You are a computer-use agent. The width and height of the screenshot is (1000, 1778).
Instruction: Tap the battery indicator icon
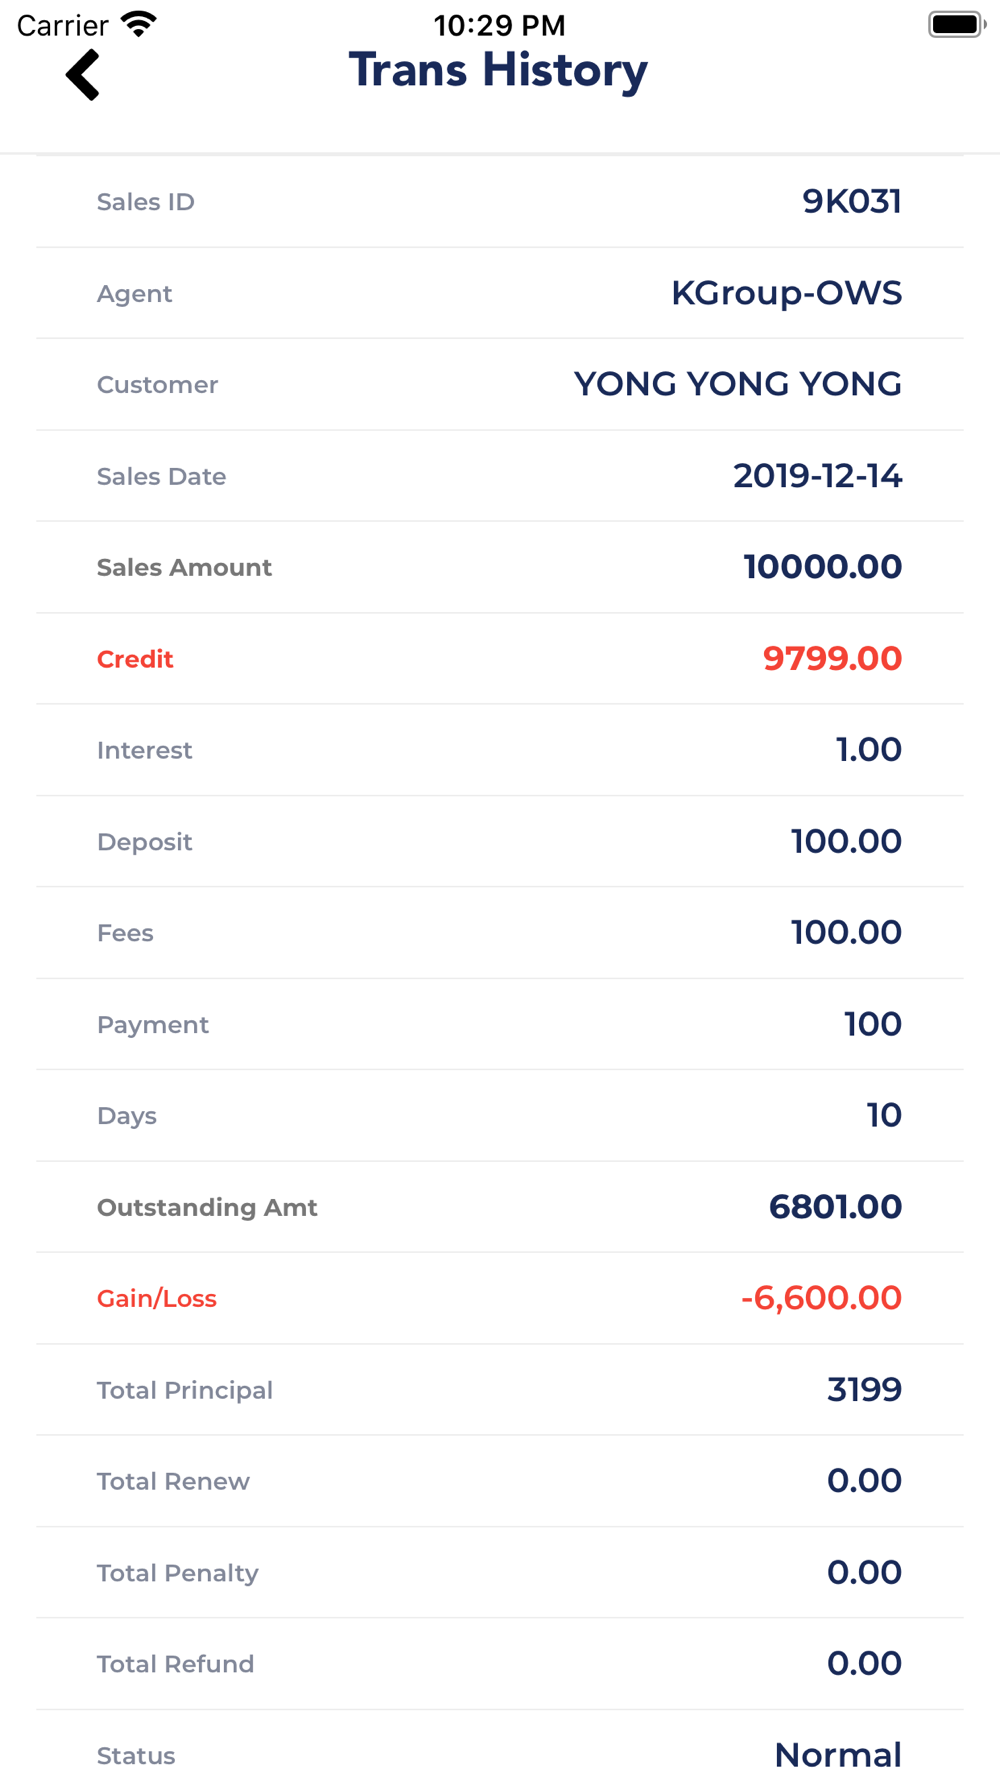click(956, 24)
